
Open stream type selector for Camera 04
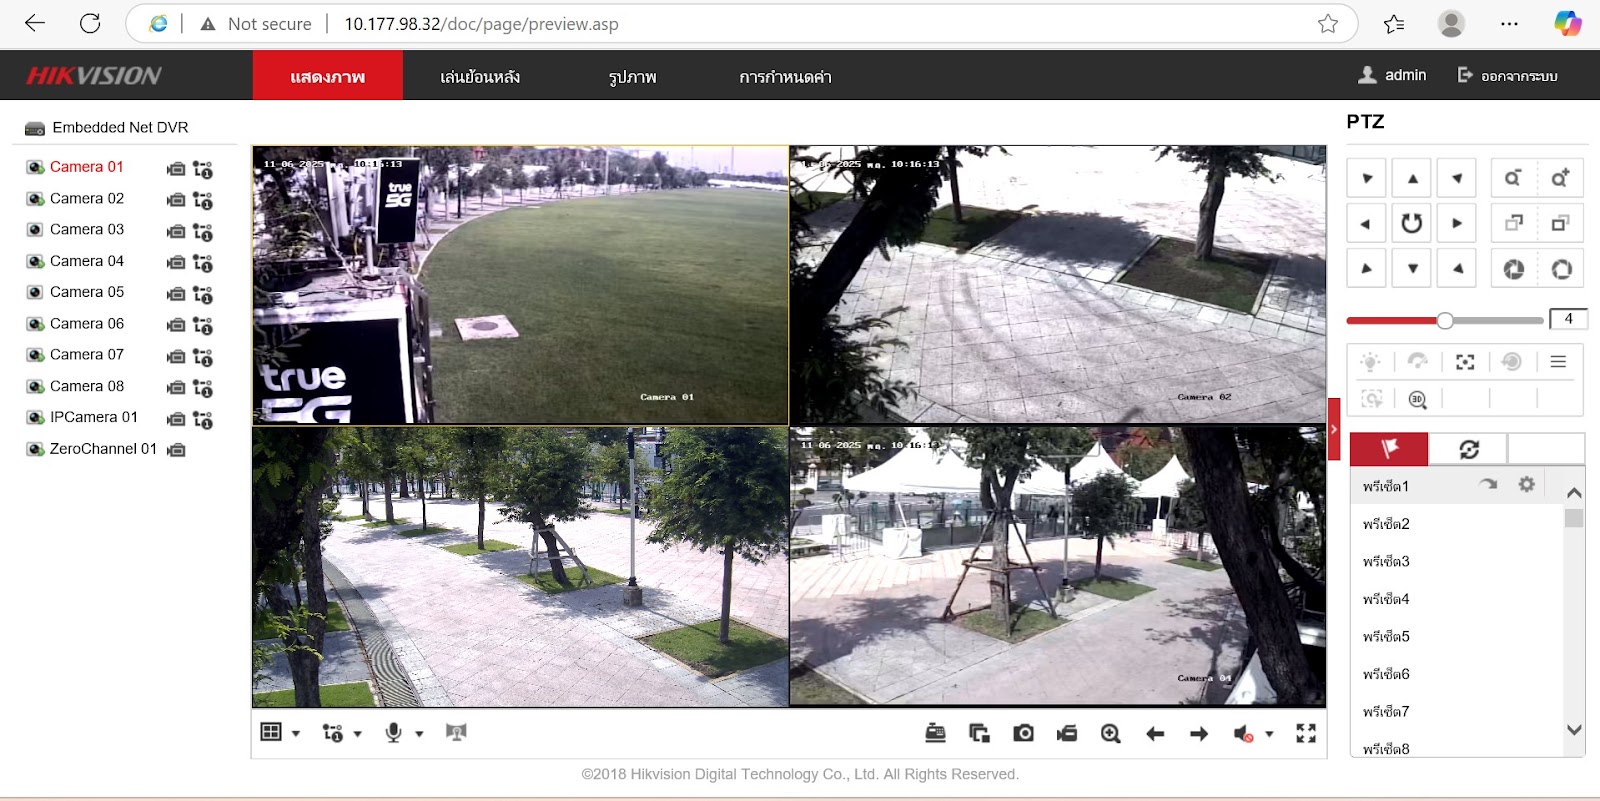click(x=203, y=263)
